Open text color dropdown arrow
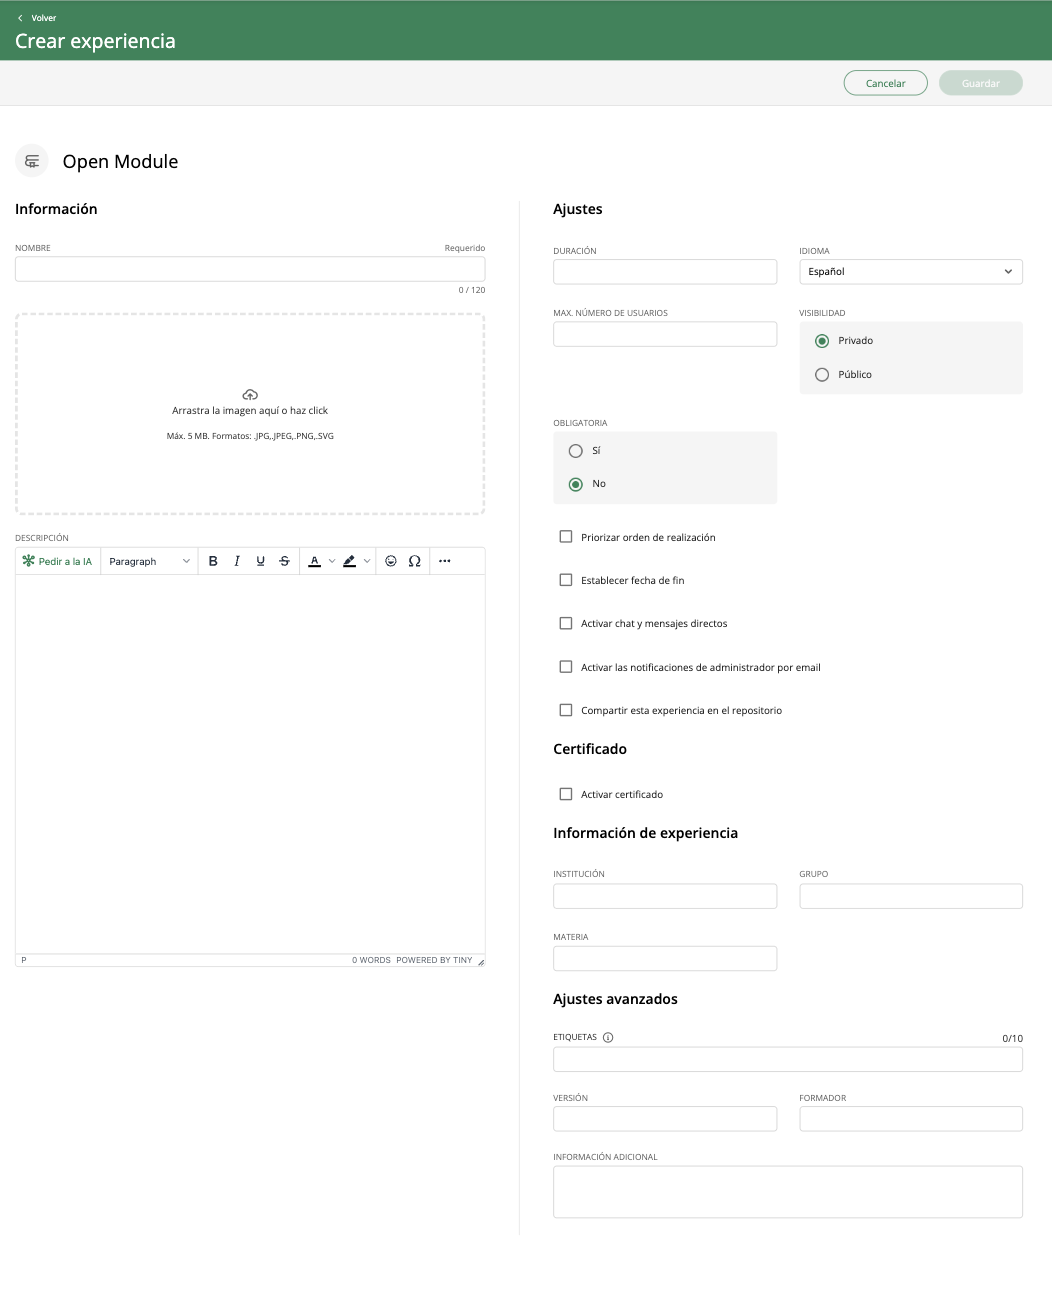1052x1295 pixels. coord(332,561)
